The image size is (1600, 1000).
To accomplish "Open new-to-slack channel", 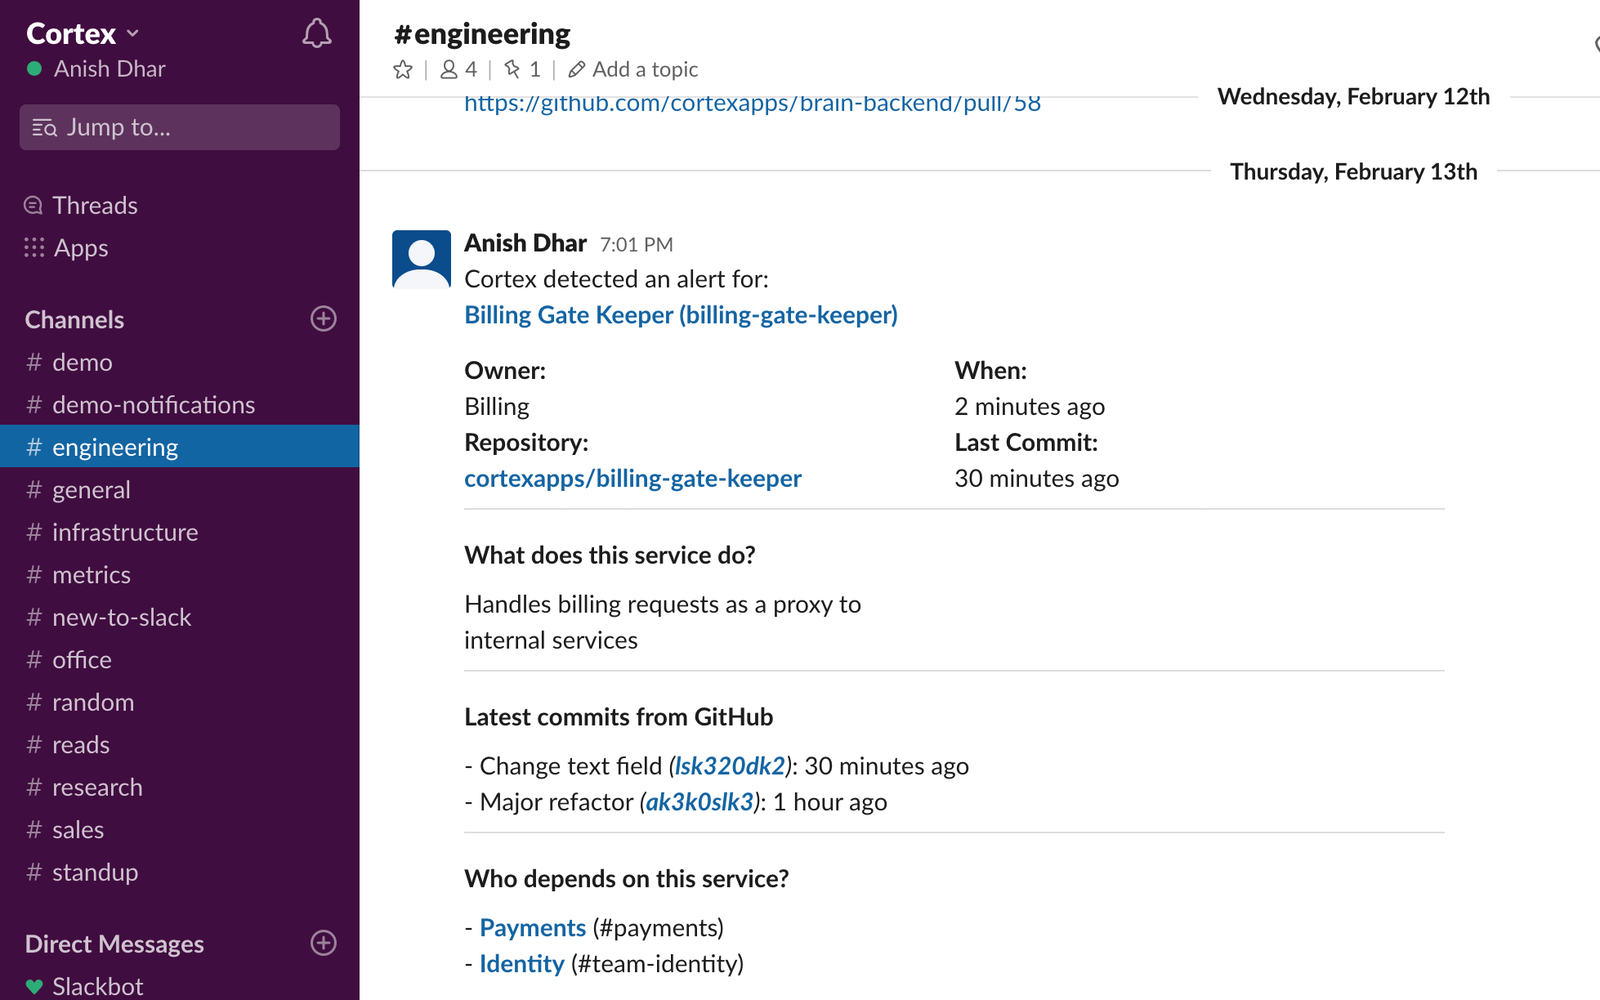I will pyautogui.click(x=180, y=617).
